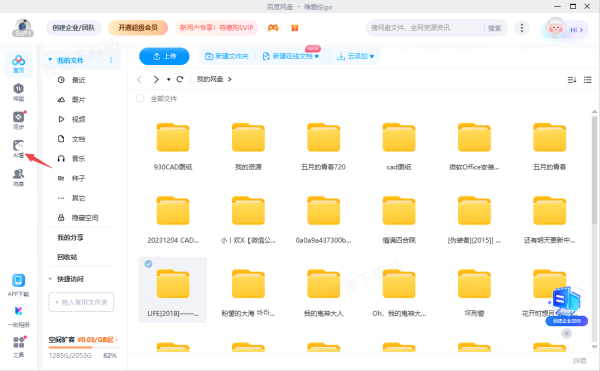Go forward with the right navigation arrow

(x=156, y=79)
